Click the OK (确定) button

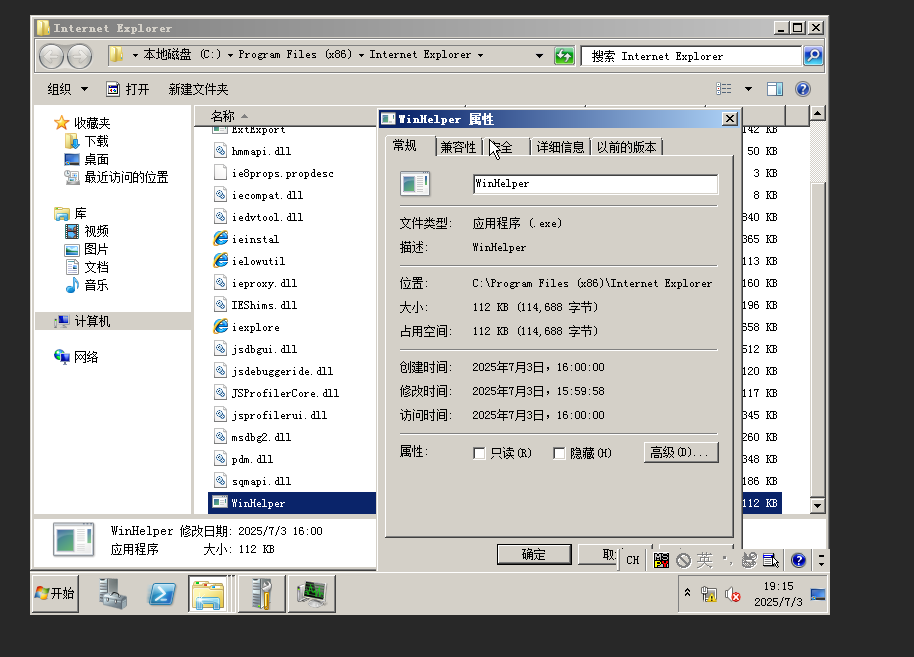(534, 554)
